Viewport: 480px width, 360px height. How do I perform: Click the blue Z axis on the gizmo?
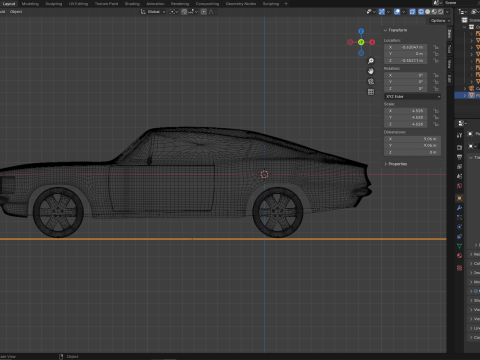pyautogui.click(x=361, y=31)
